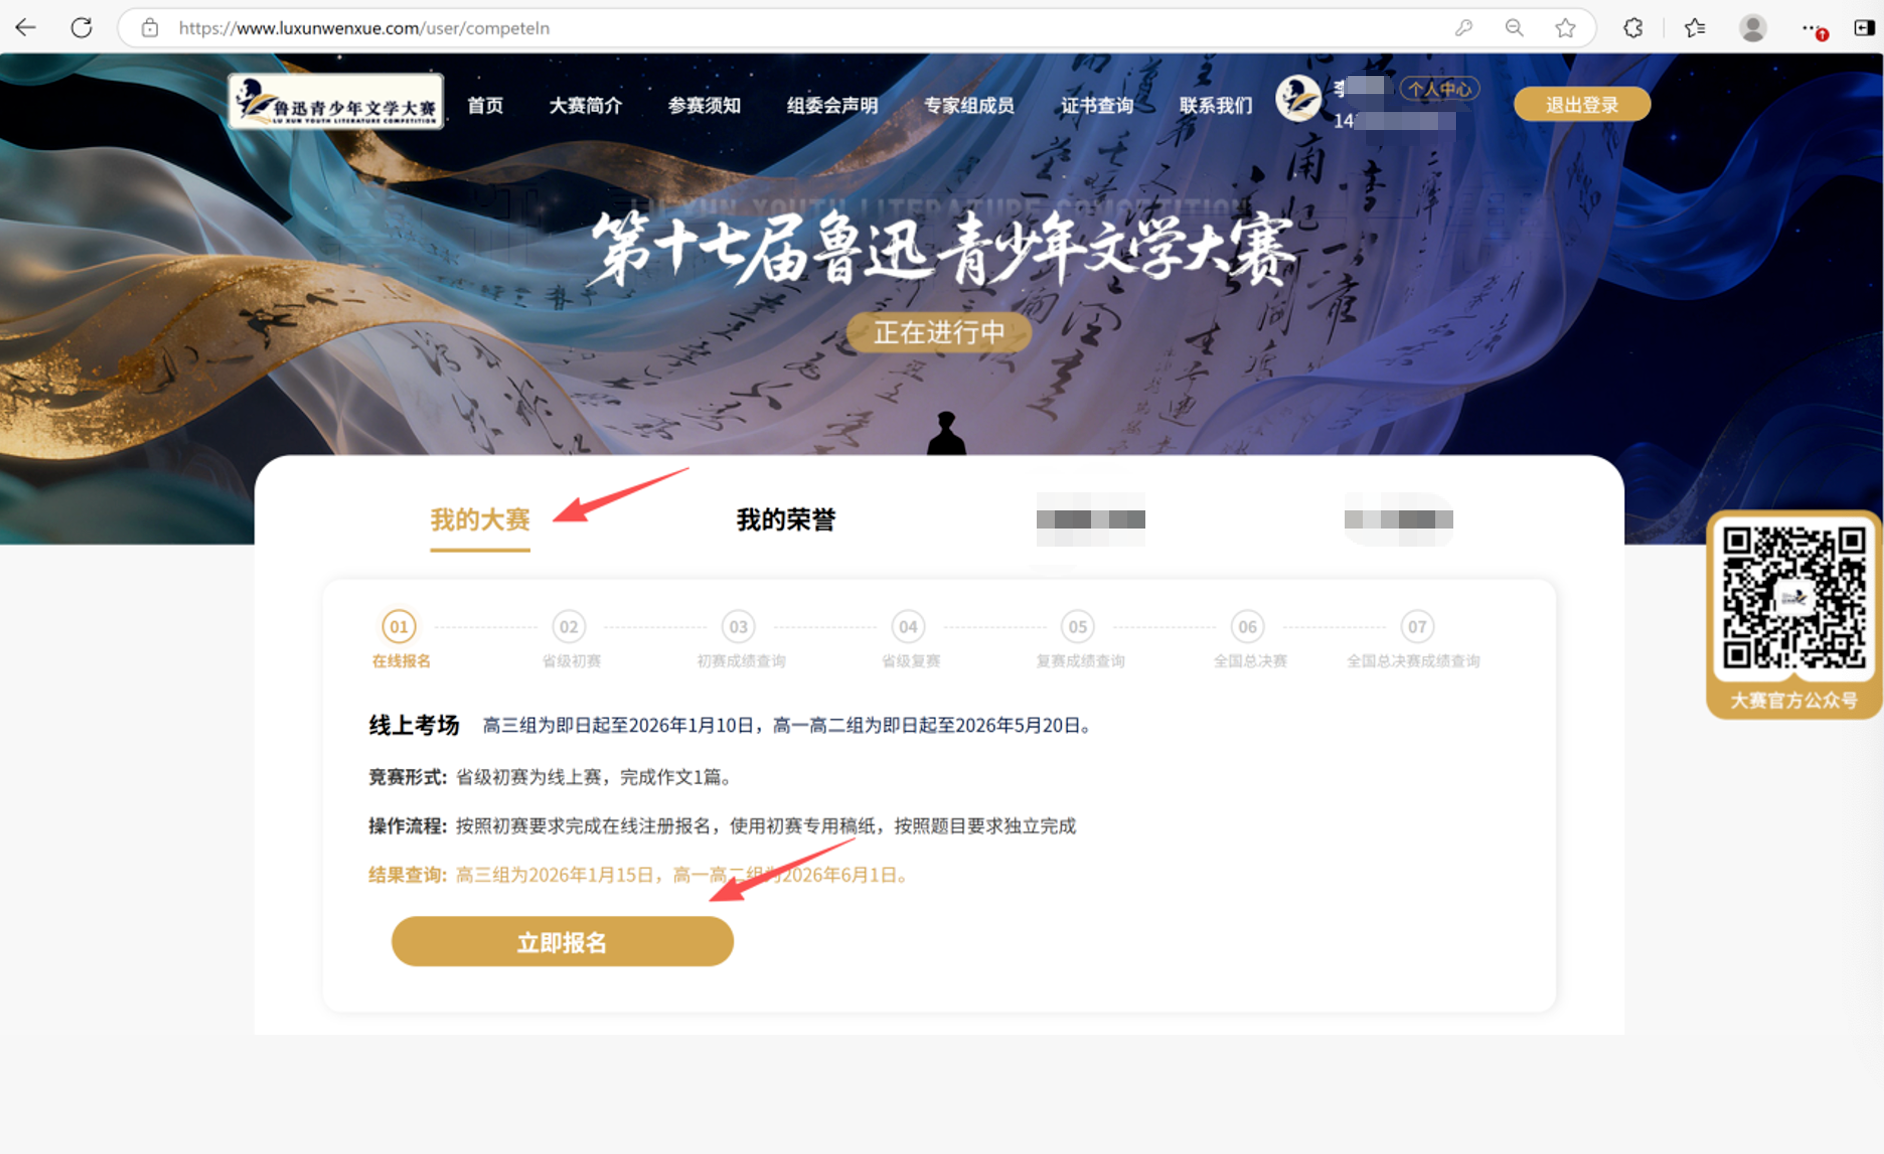Open the 大赛简介 menu item
Image resolution: width=1884 pixels, height=1154 pixels.
pyautogui.click(x=585, y=105)
